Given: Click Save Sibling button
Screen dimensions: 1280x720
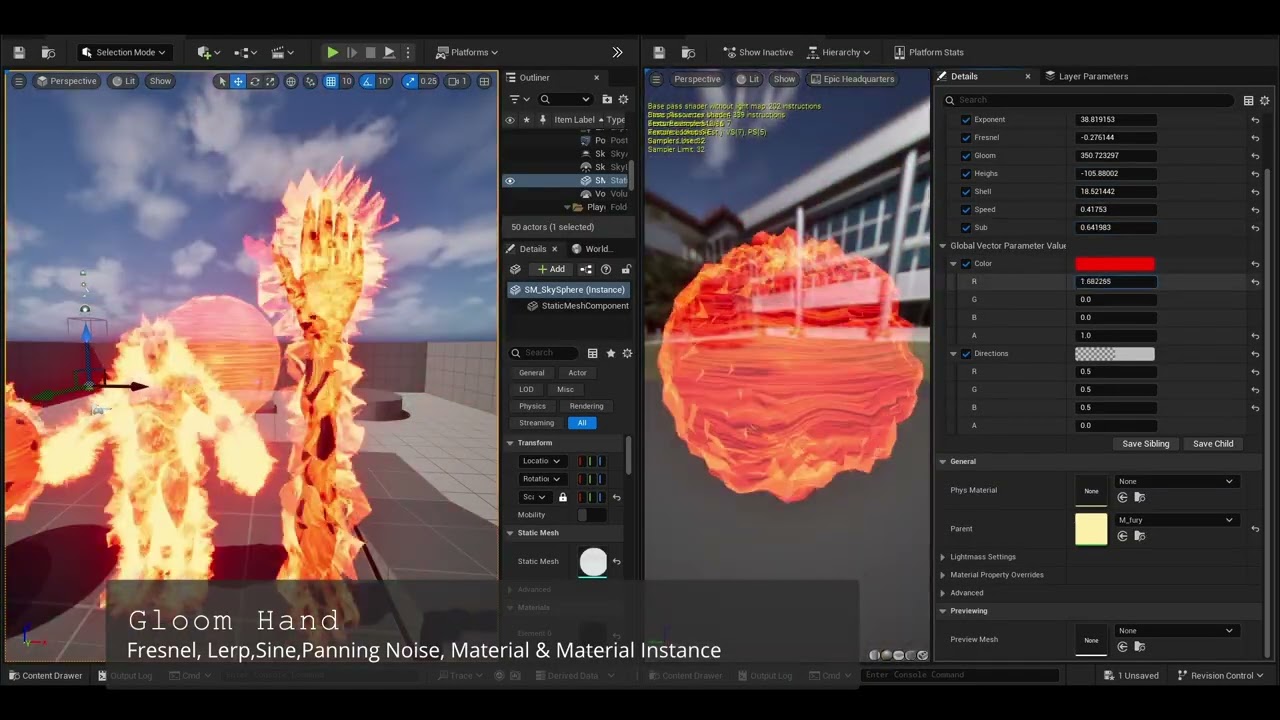Looking at the screenshot, I should pos(1146,444).
